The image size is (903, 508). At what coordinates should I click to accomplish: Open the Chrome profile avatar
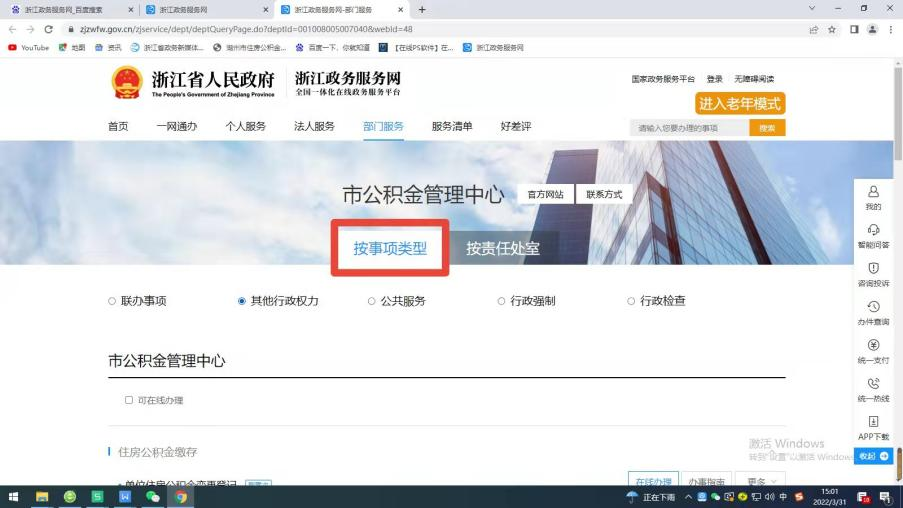[872, 29]
